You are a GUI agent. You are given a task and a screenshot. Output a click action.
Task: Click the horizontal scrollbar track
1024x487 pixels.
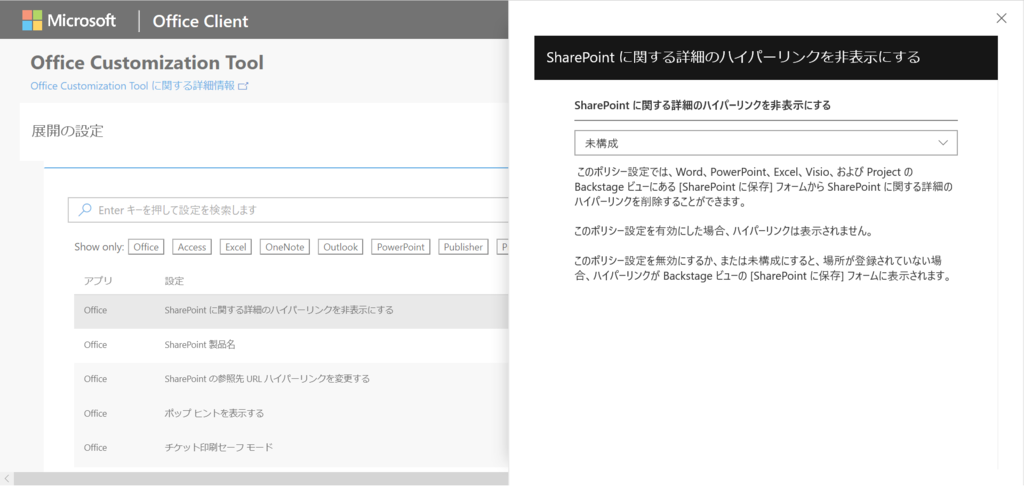261,479
